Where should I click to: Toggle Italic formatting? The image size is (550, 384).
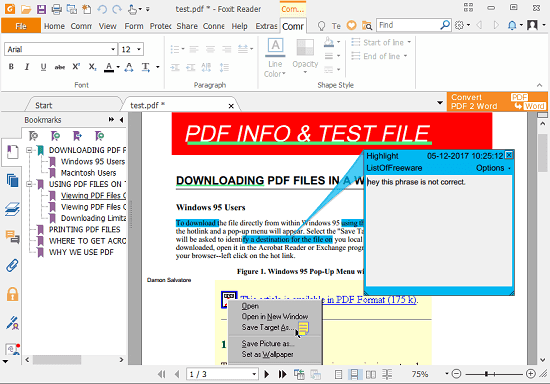[27, 66]
